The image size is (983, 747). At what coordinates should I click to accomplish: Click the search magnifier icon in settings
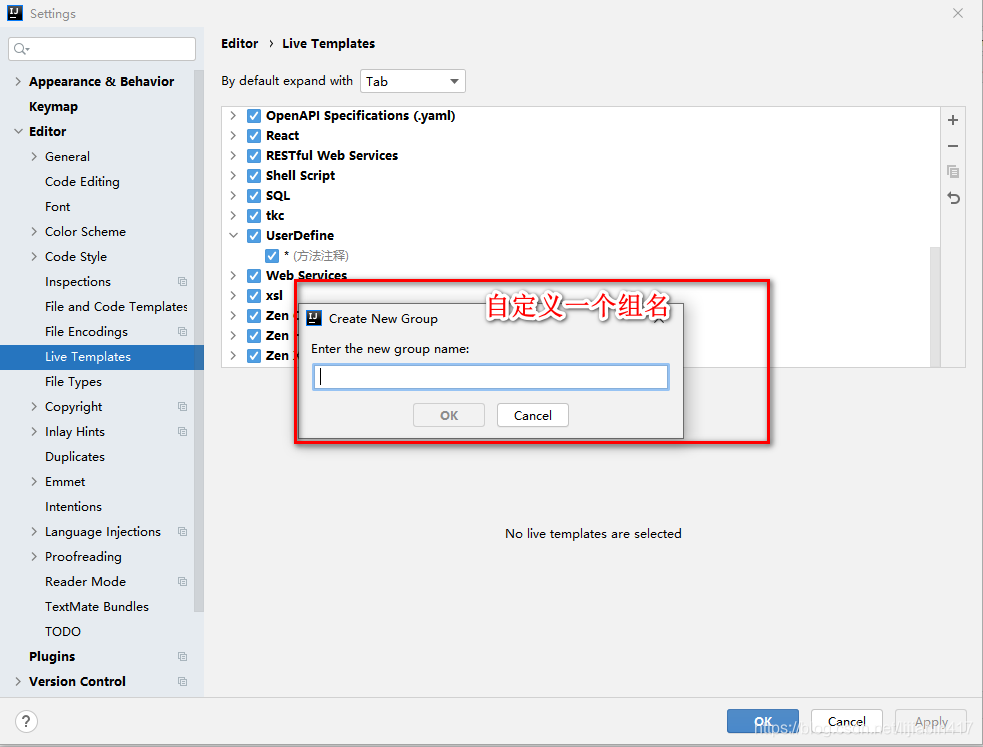point(21,49)
